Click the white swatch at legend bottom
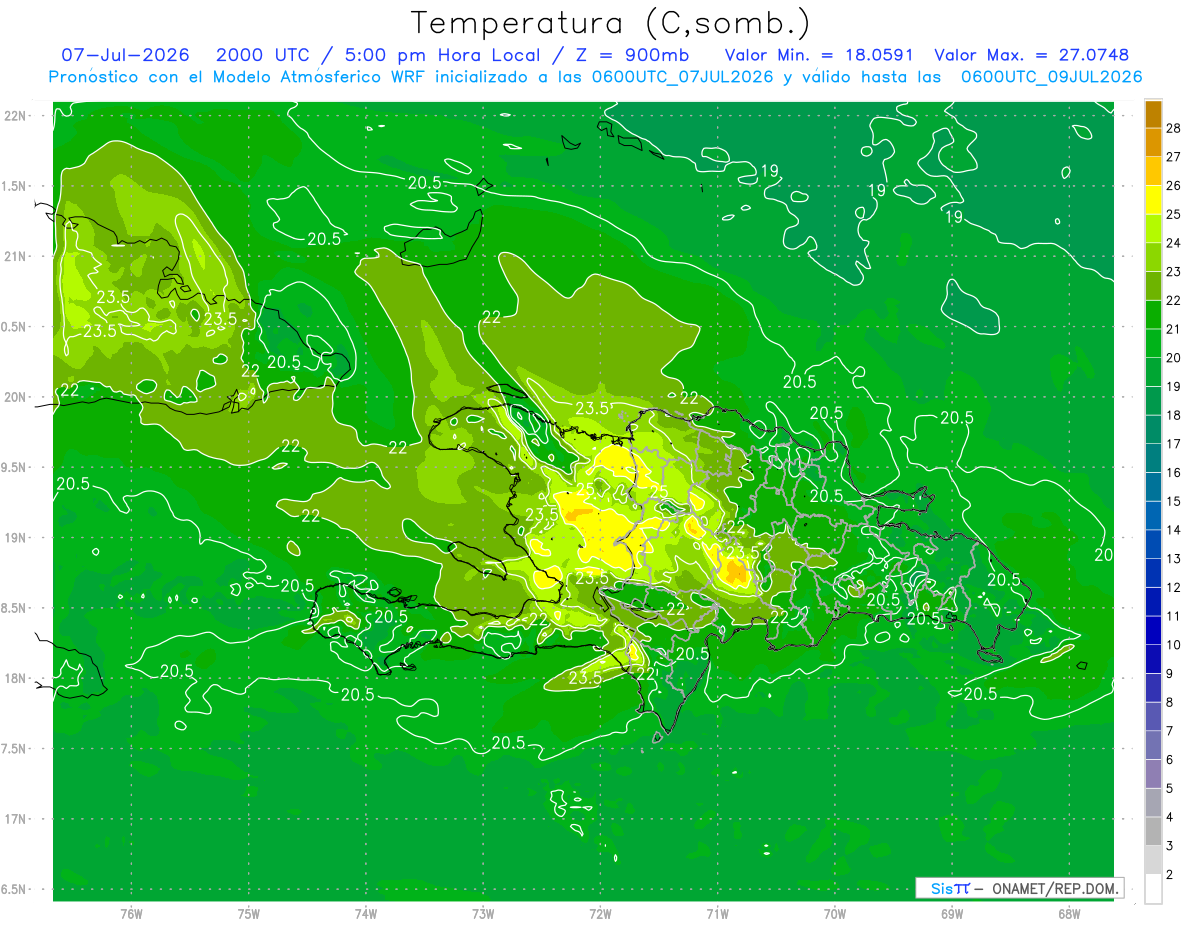Screen dimensions: 1200x927 coord(1154,889)
